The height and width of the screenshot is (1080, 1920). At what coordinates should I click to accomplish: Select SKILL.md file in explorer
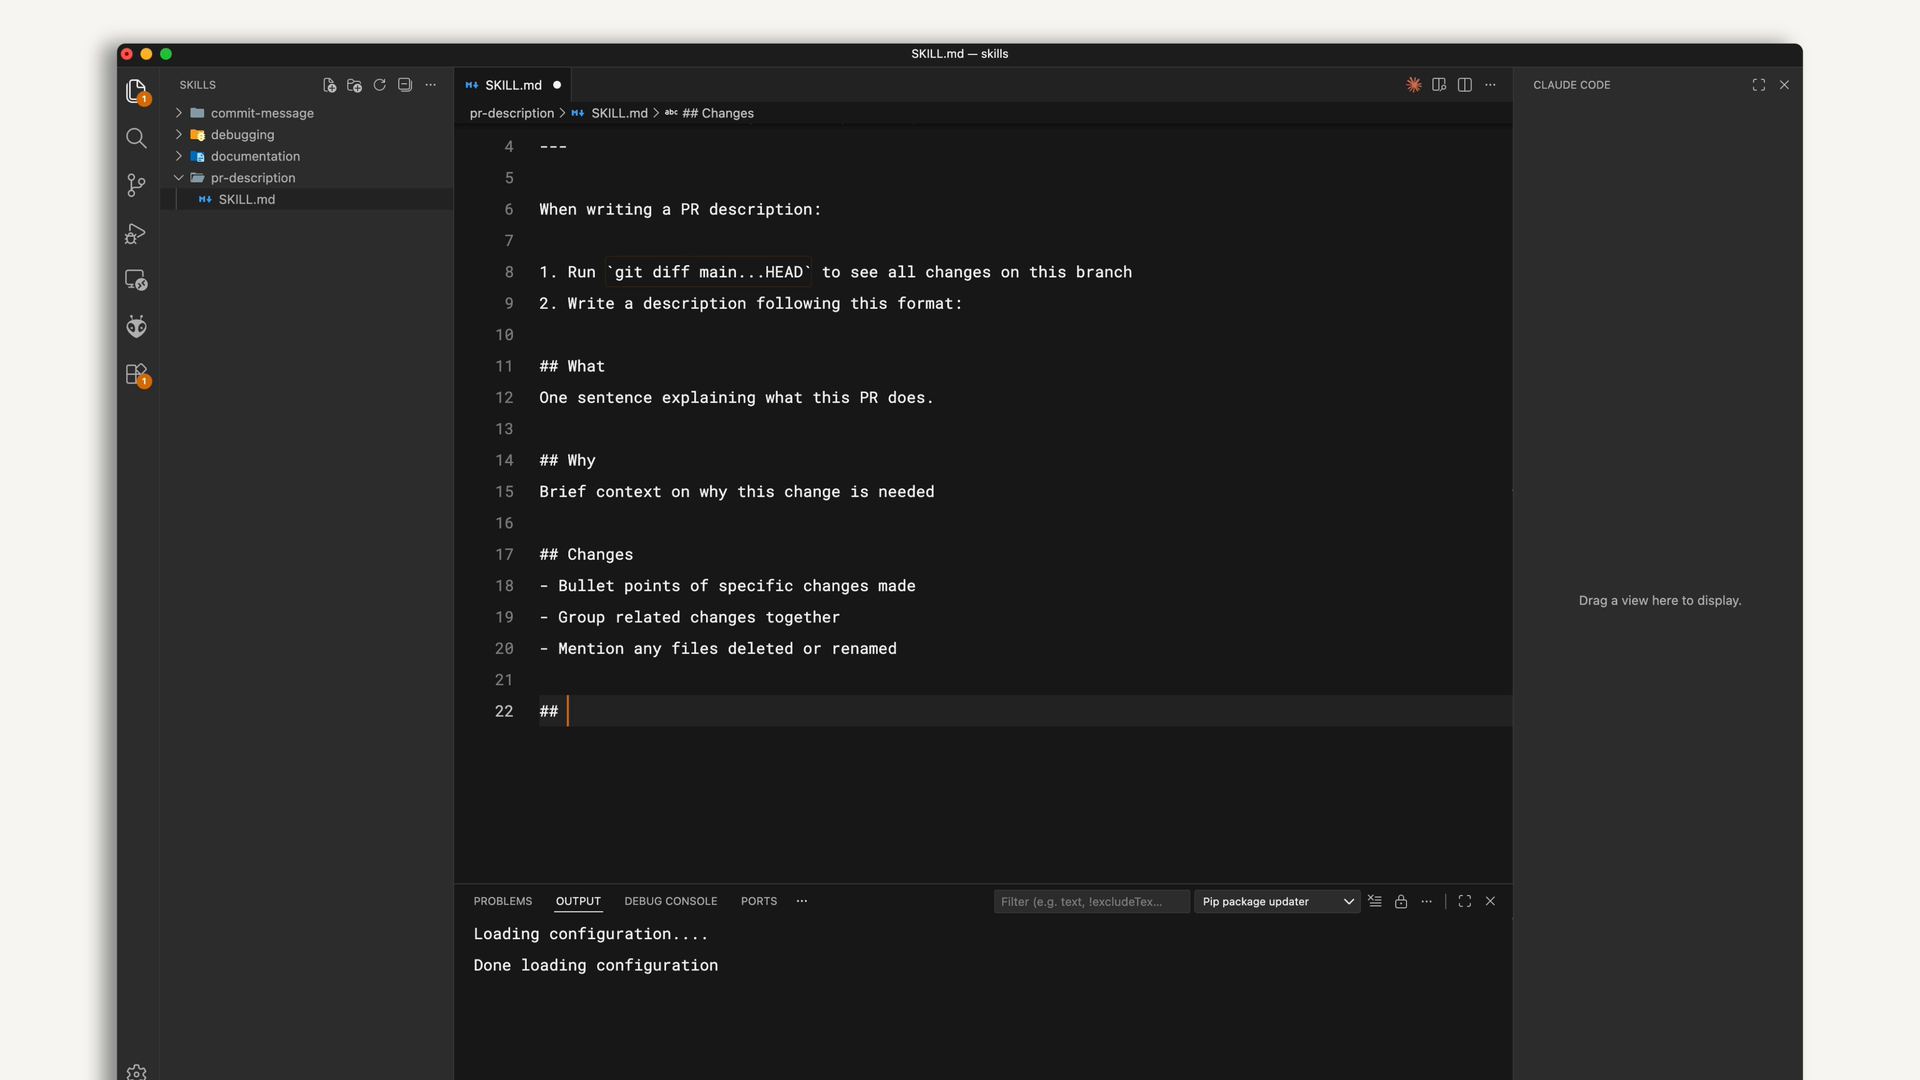[x=246, y=199]
